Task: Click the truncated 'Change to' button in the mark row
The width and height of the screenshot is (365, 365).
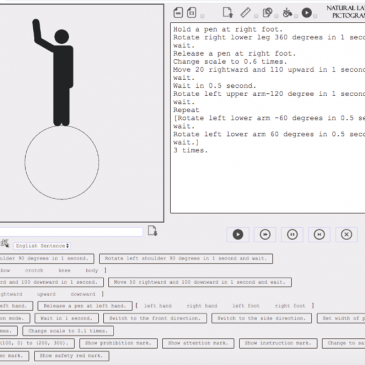Action: tap(344, 343)
